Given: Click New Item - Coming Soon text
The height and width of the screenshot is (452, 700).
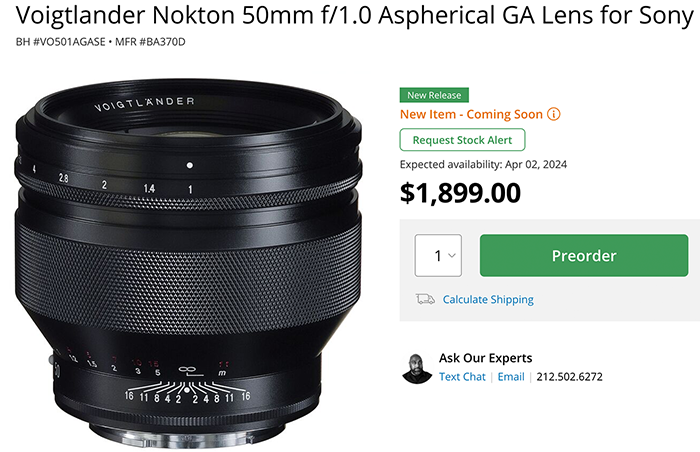Looking at the screenshot, I should pyautogui.click(x=471, y=114).
